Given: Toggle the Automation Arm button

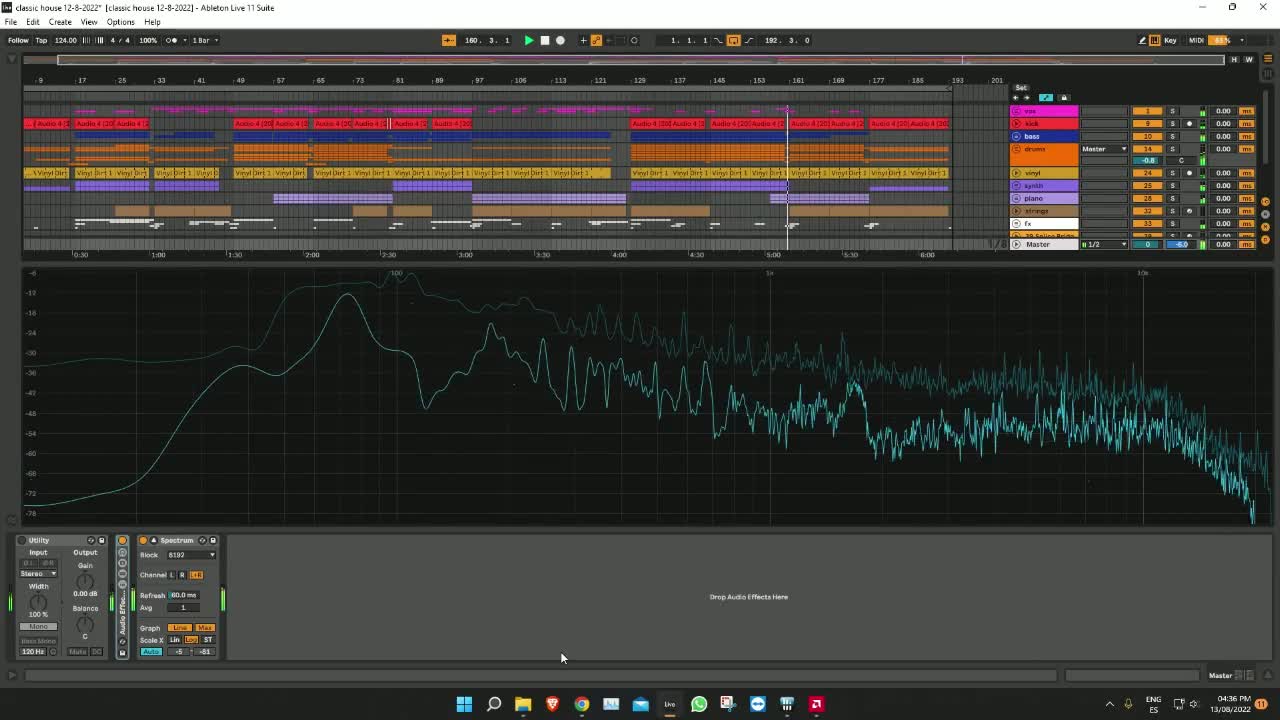Looking at the screenshot, I should click(596, 40).
